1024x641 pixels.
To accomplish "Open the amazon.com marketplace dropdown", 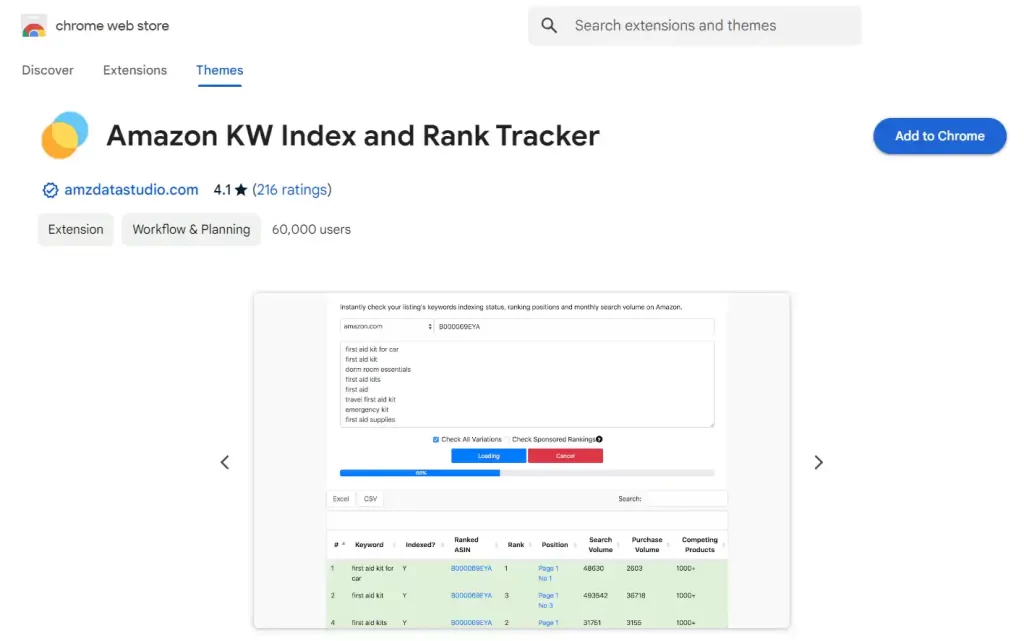I will point(386,326).
